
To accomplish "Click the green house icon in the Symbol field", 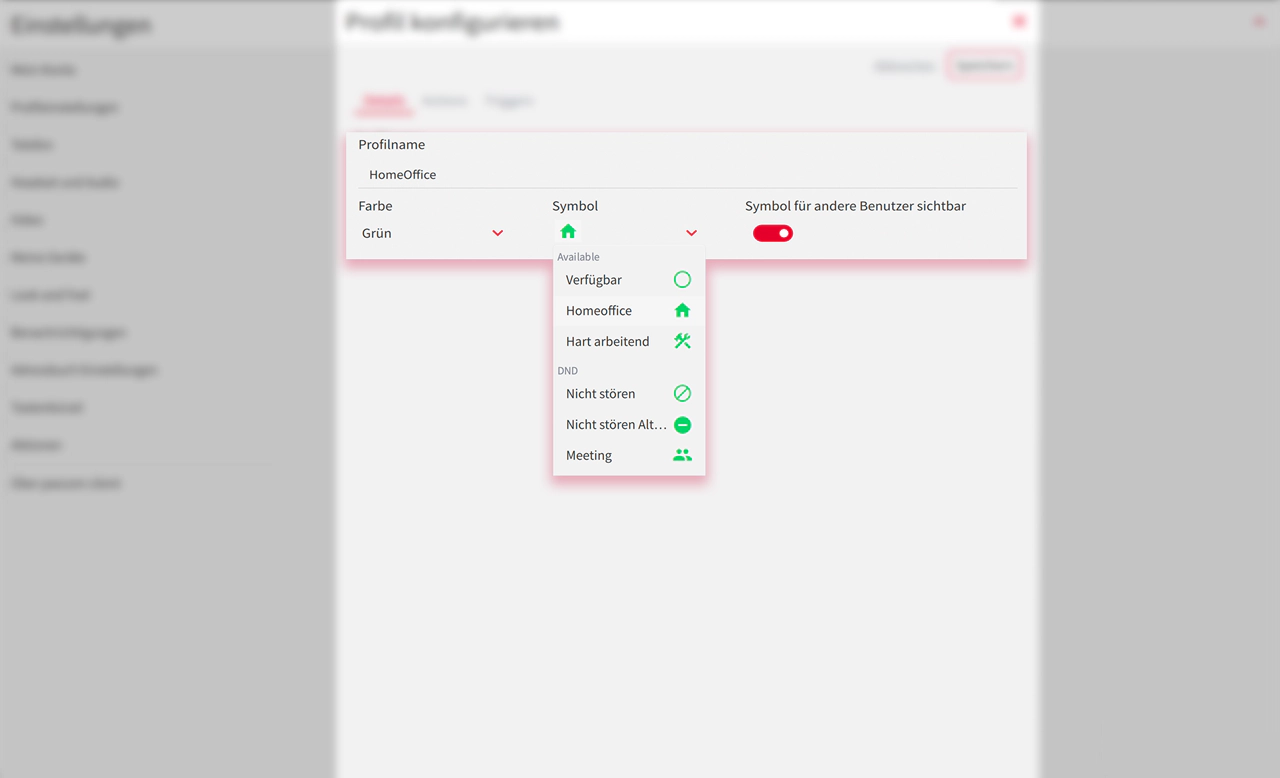I will [x=568, y=231].
